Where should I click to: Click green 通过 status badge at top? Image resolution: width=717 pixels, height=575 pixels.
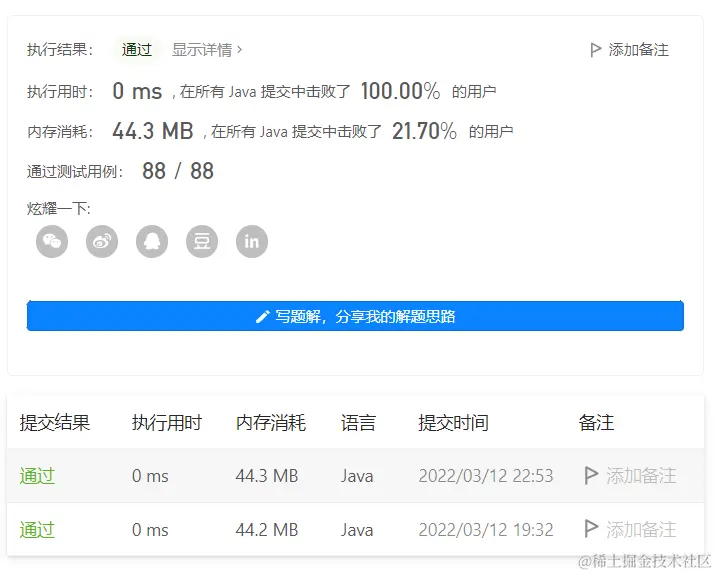(x=137, y=49)
